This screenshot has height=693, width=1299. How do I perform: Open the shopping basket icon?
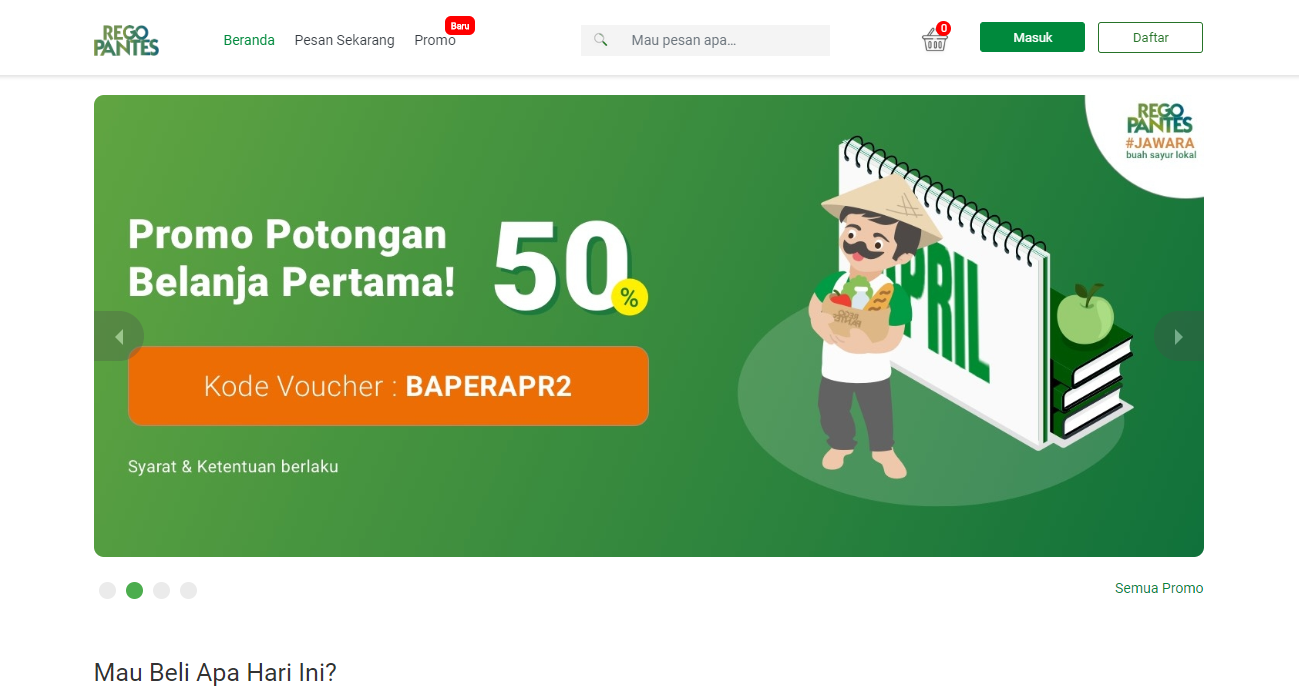click(x=934, y=40)
